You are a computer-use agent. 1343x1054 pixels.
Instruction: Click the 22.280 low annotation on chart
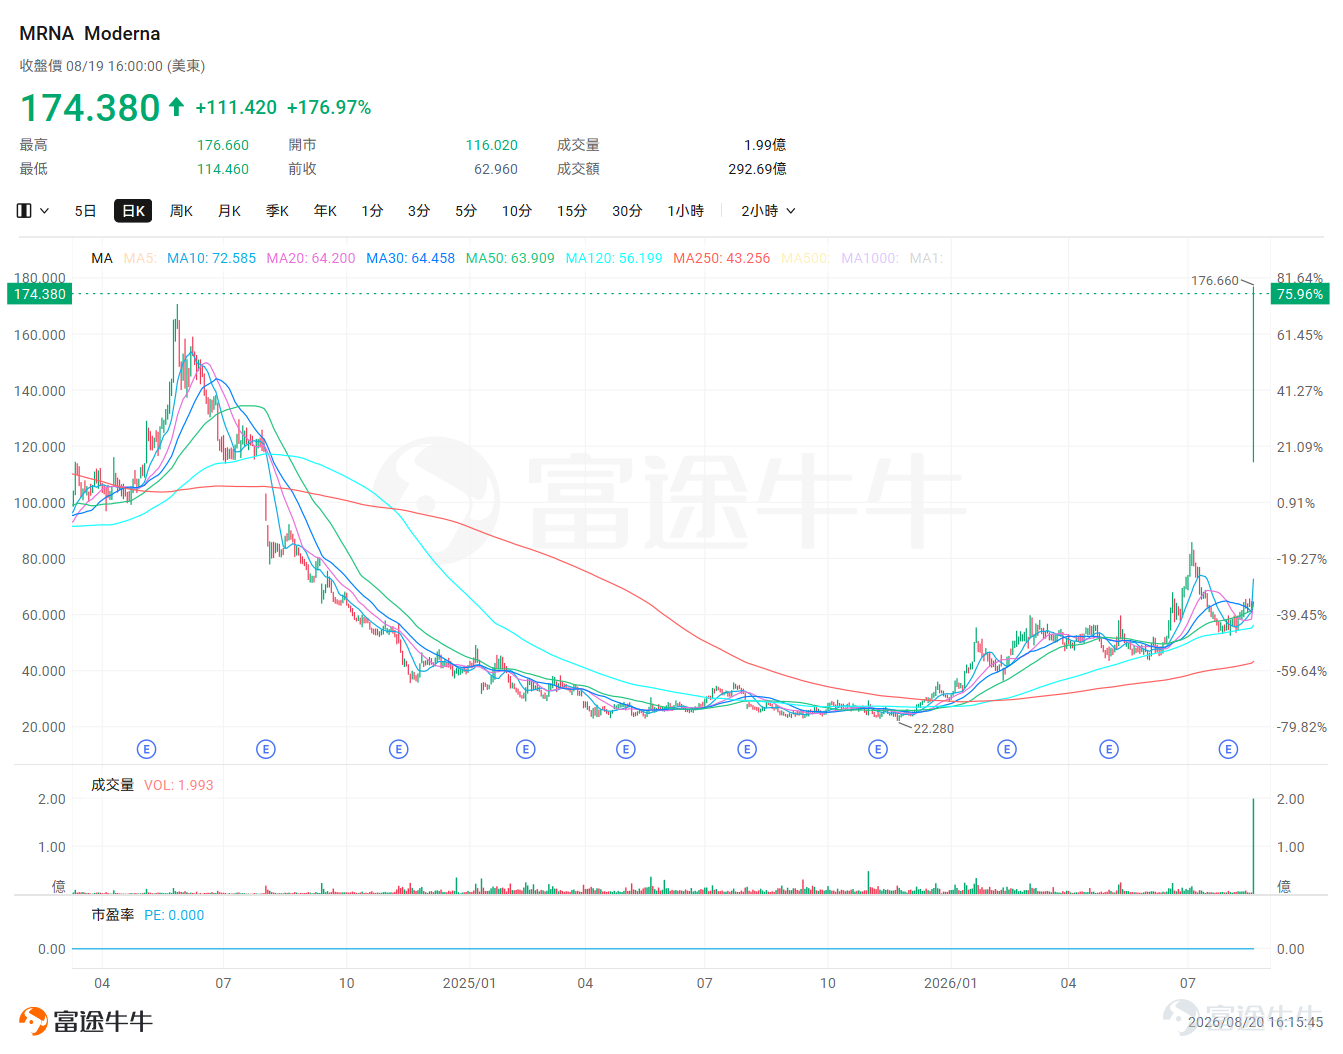click(x=934, y=729)
